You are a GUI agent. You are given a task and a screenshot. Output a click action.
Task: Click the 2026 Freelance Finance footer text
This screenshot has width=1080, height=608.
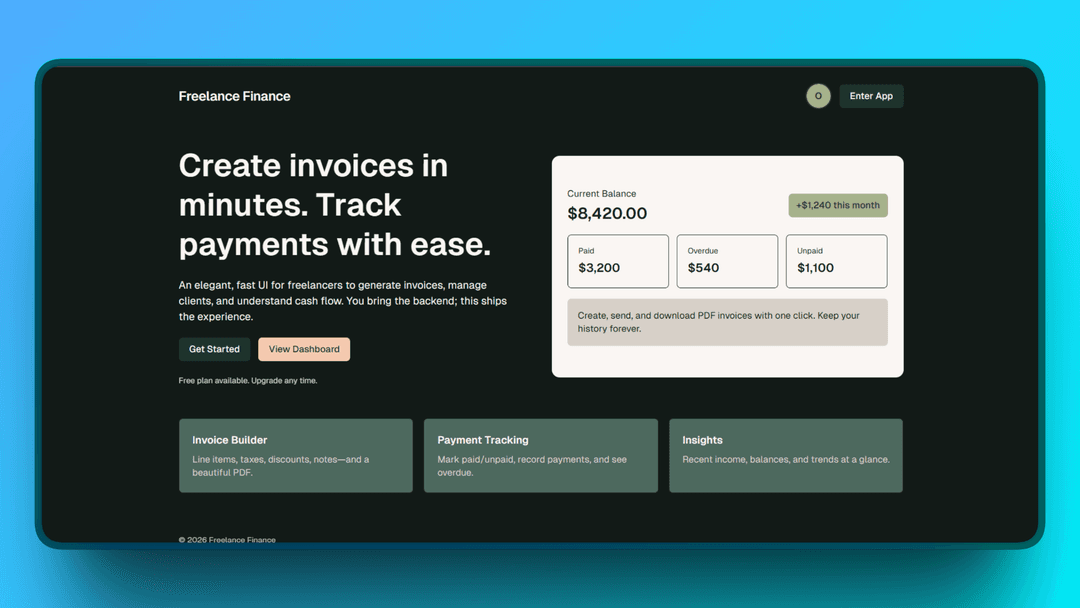pos(227,539)
